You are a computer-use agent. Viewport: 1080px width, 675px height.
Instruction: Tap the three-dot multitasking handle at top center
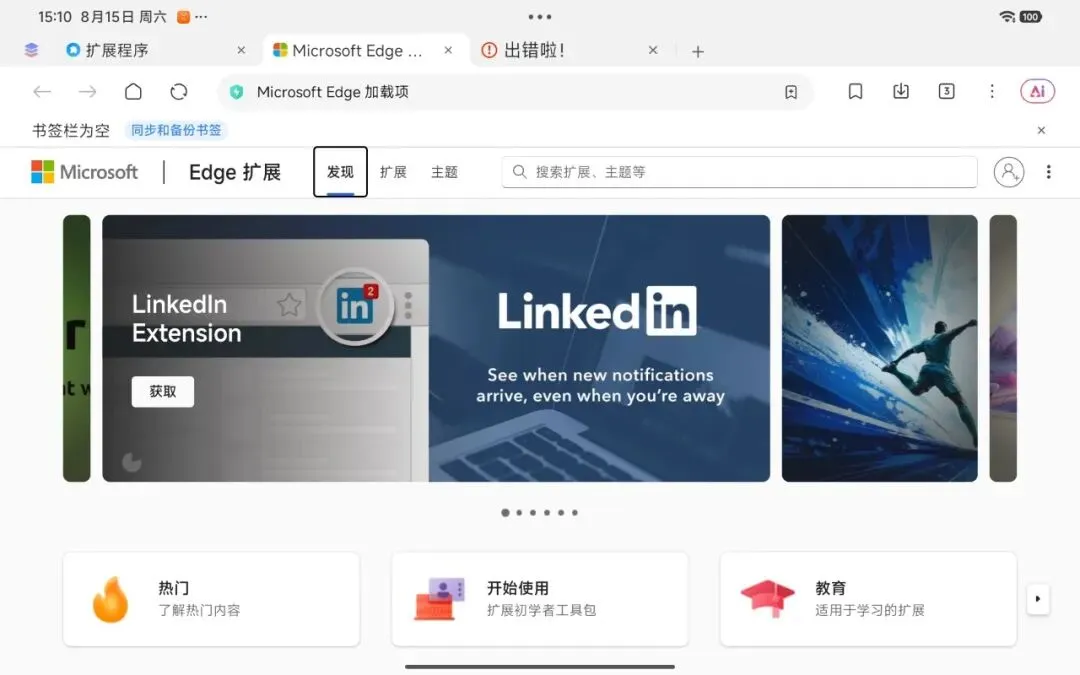[540, 17]
